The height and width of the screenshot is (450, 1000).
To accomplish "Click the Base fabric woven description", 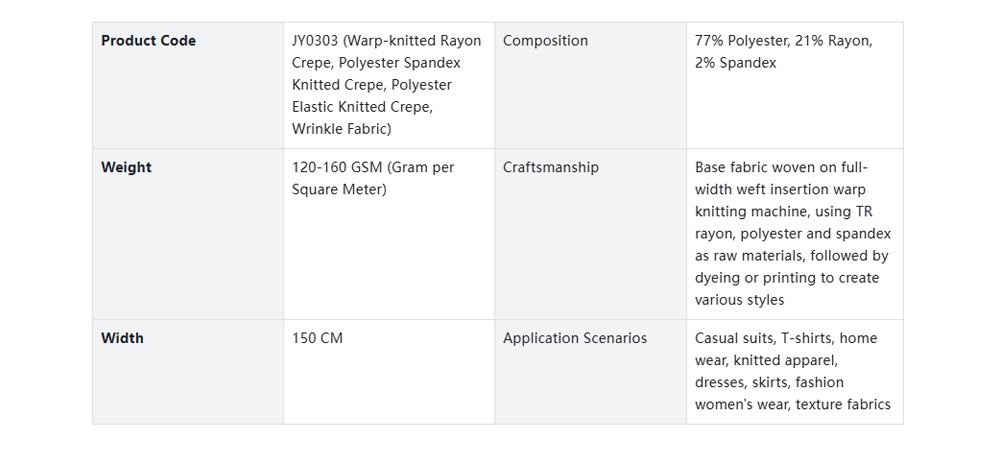I will coord(781,168).
